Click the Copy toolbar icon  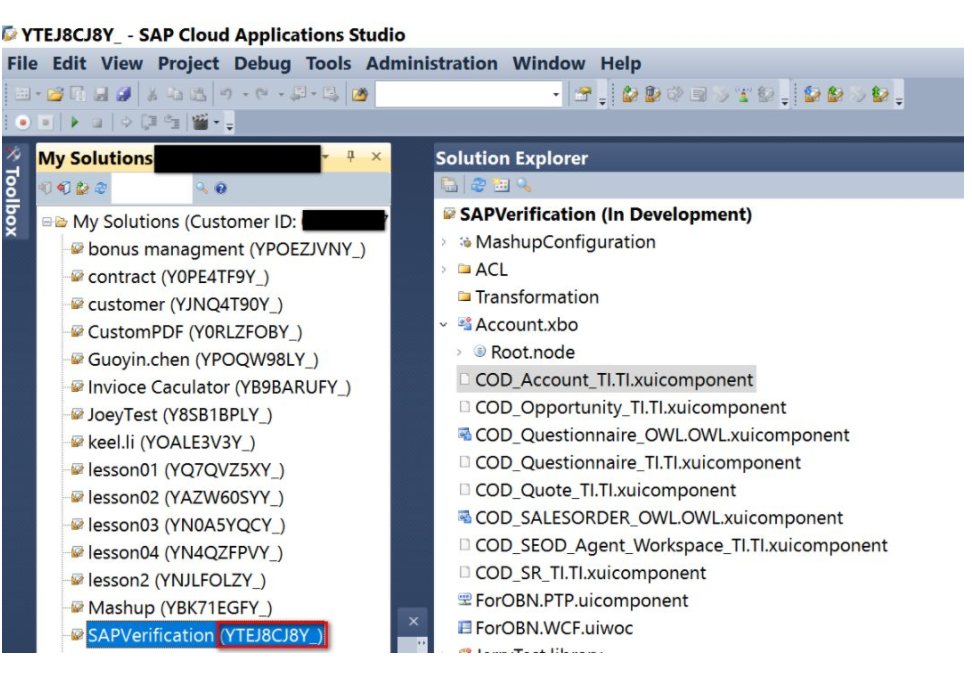(175, 94)
